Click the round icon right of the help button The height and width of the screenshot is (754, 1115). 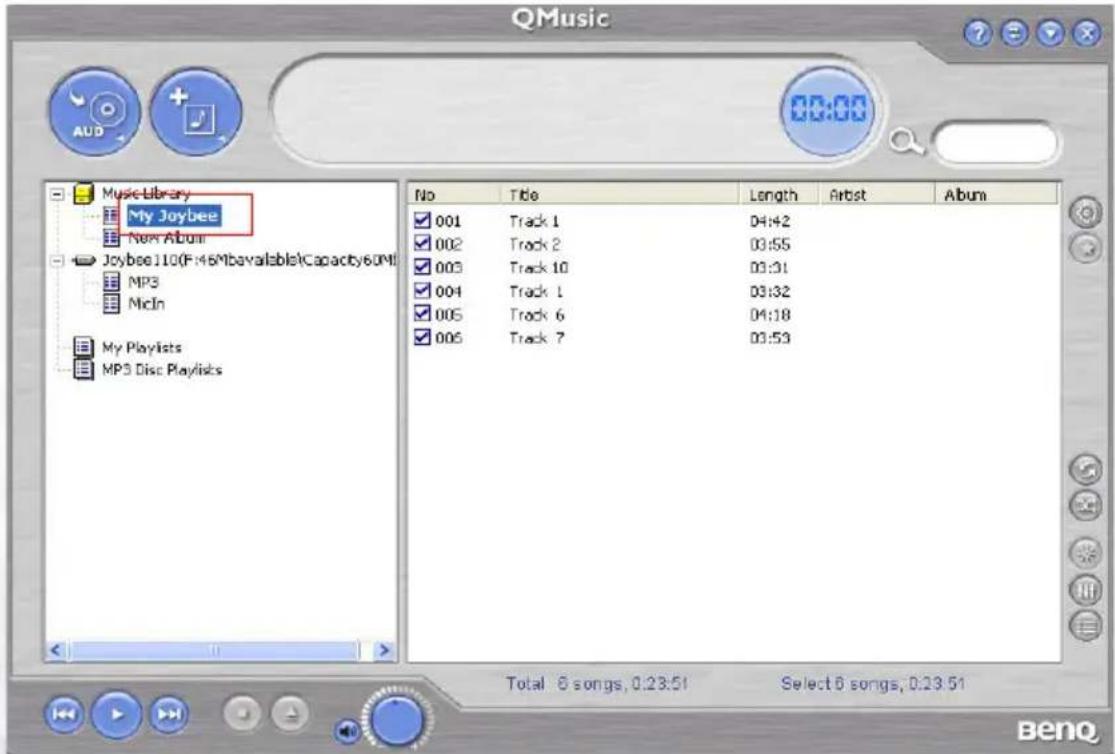[1014, 33]
